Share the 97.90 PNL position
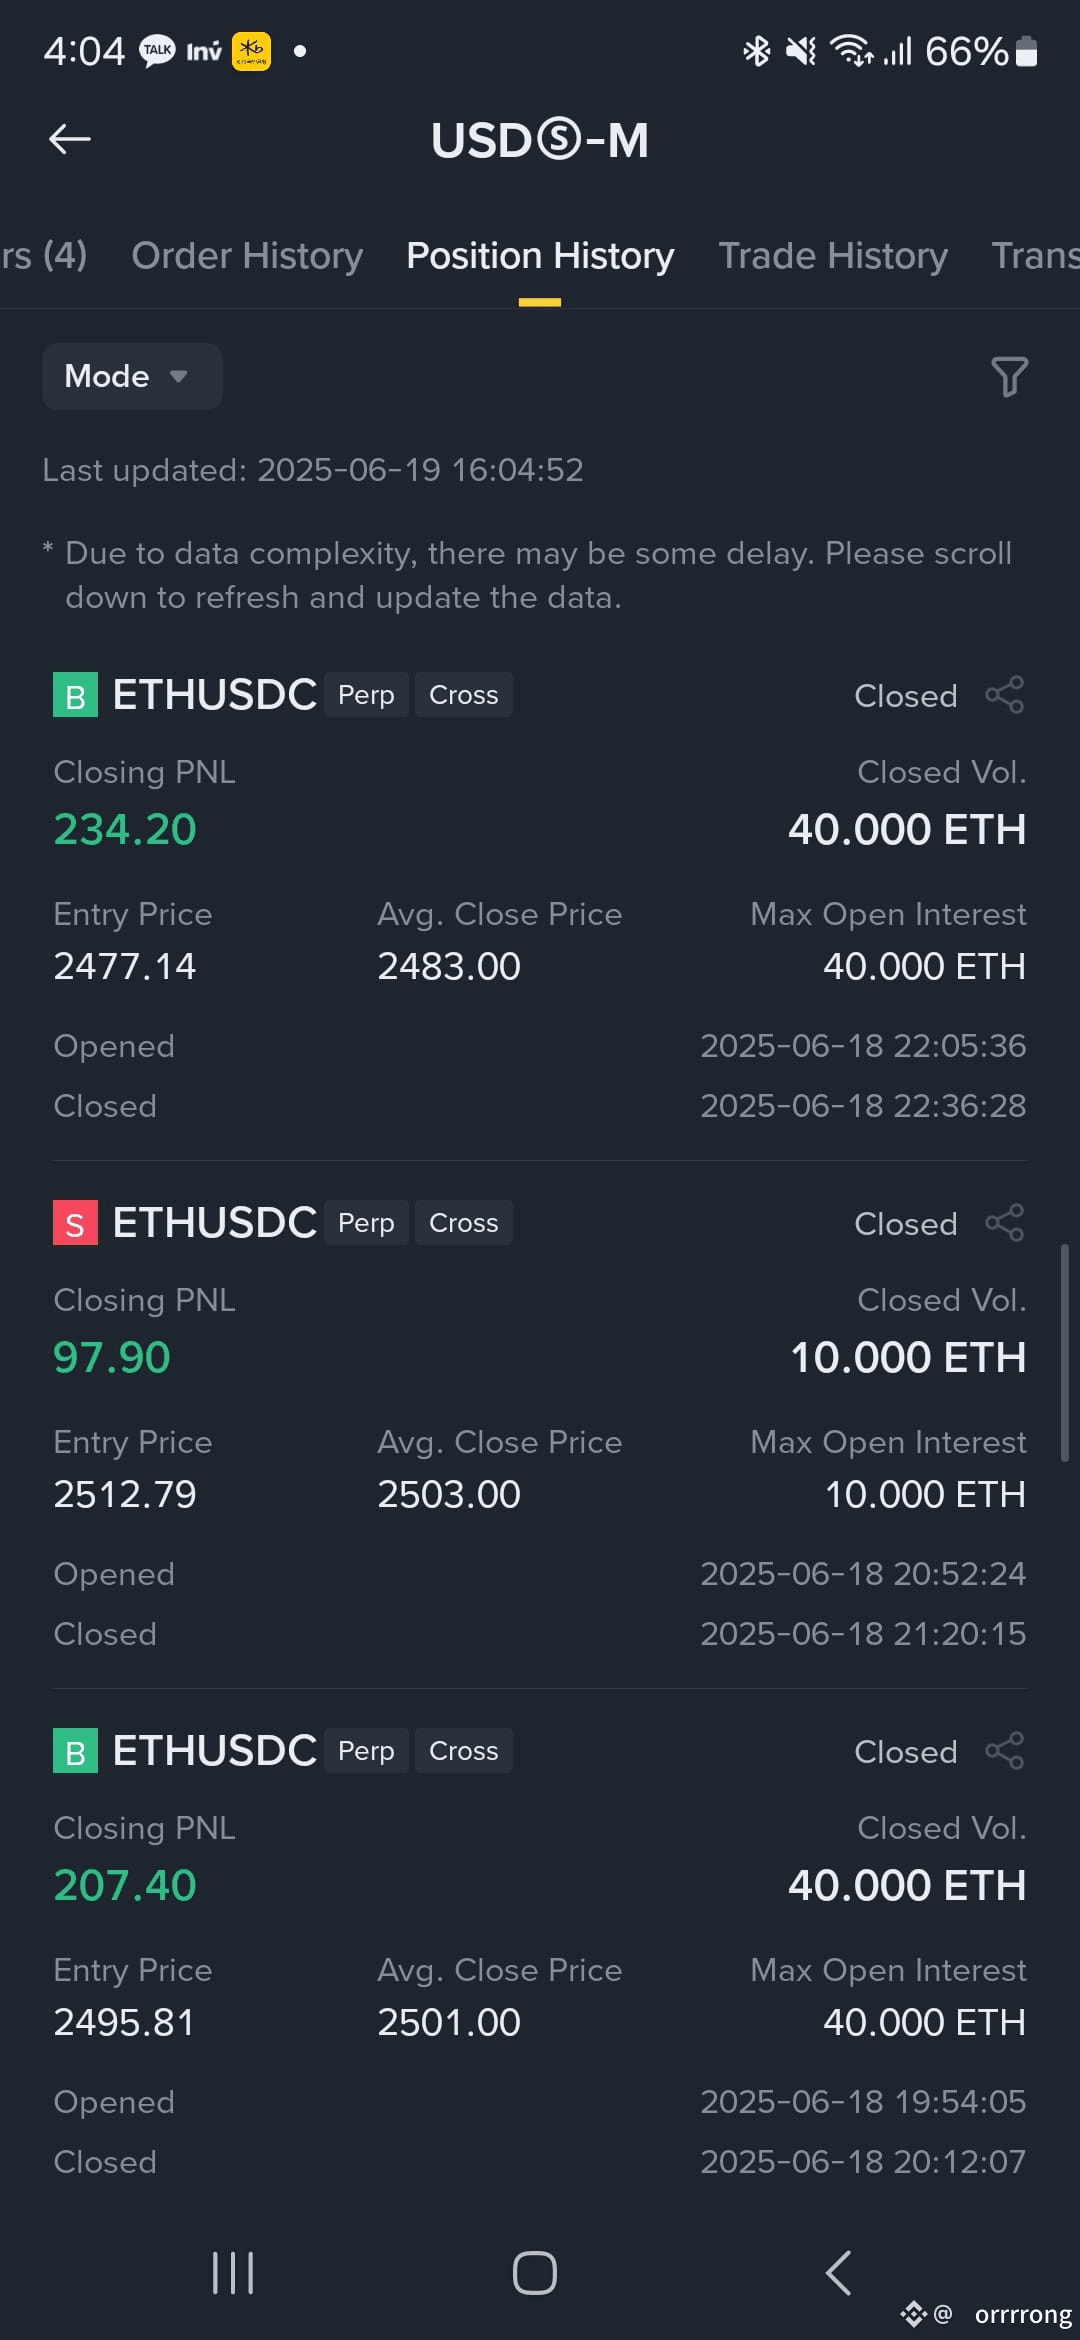This screenshot has height=2340, width=1080. pos(1005,1223)
